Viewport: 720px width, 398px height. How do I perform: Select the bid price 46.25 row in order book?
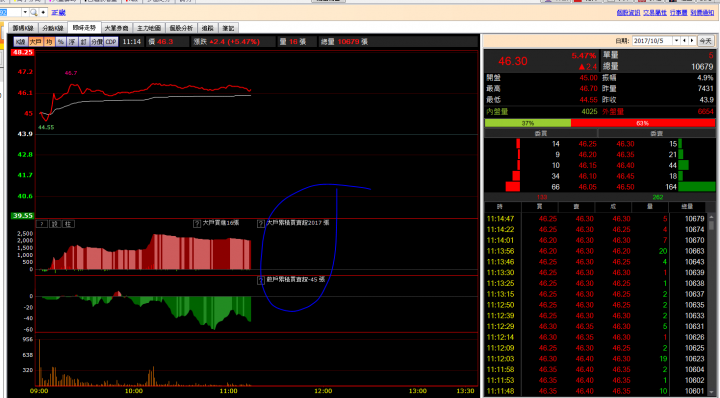pyautogui.click(x=541, y=144)
